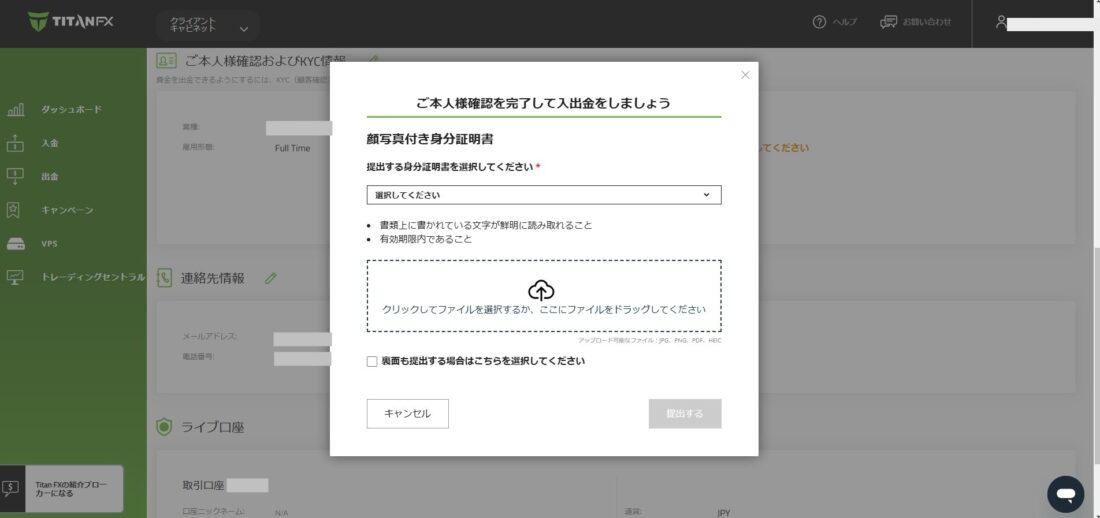Click the キャンセル button
This screenshot has height=518, width=1100.
click(407, 413)
